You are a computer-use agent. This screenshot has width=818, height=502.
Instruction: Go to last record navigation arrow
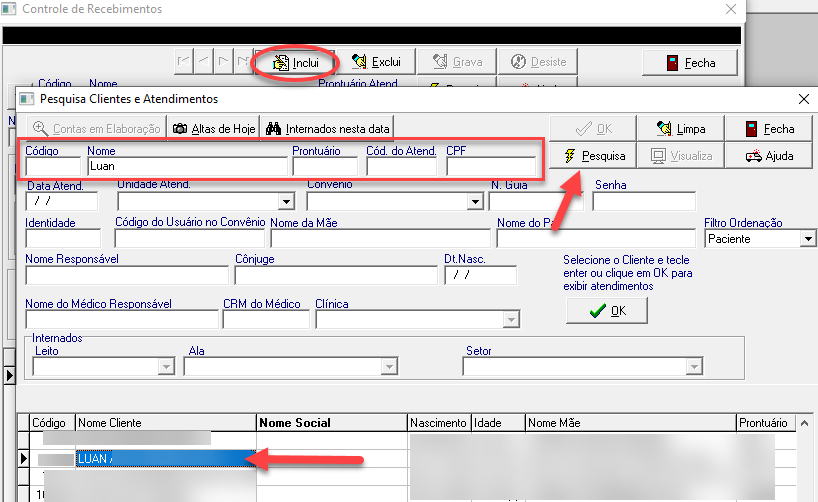243,62
